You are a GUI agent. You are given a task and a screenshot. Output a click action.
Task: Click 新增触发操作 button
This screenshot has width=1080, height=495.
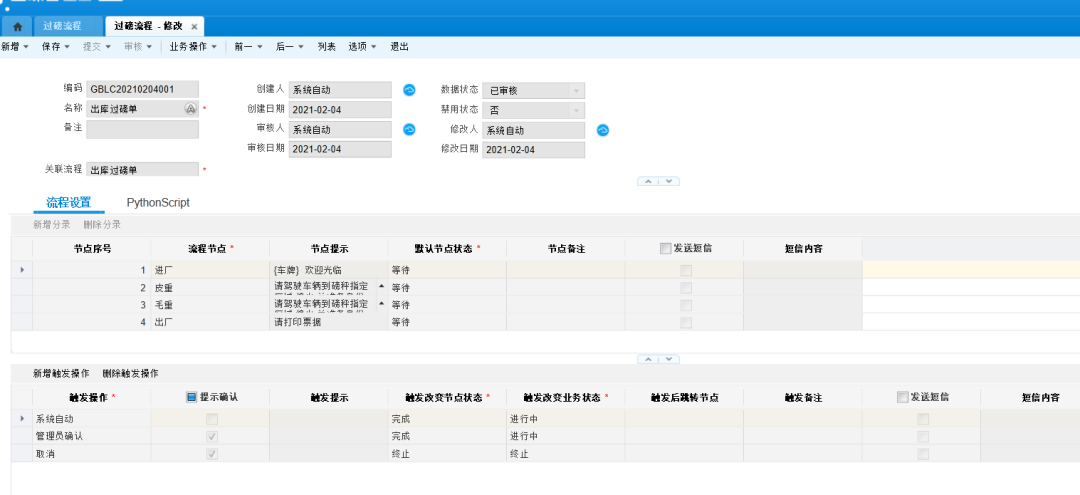(61, 373)
